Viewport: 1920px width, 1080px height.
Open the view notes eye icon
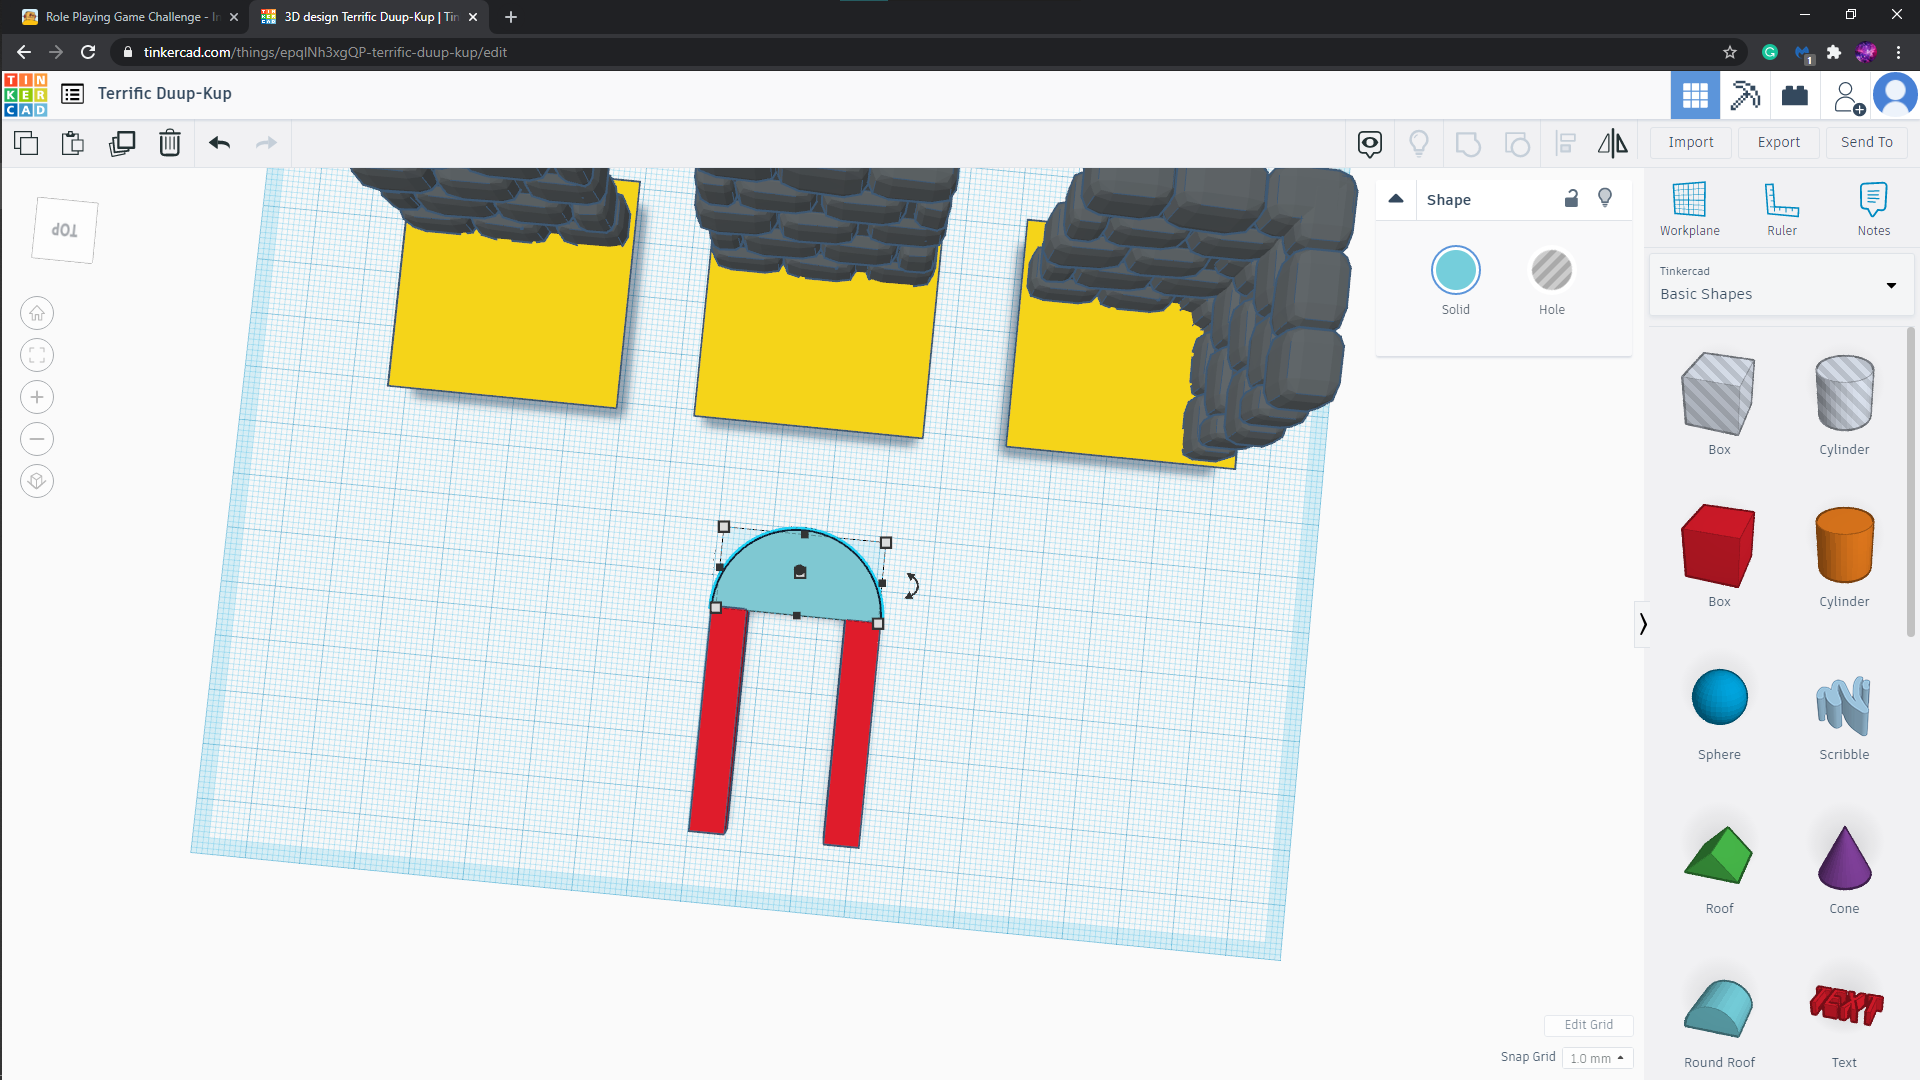click(1370, 144)
